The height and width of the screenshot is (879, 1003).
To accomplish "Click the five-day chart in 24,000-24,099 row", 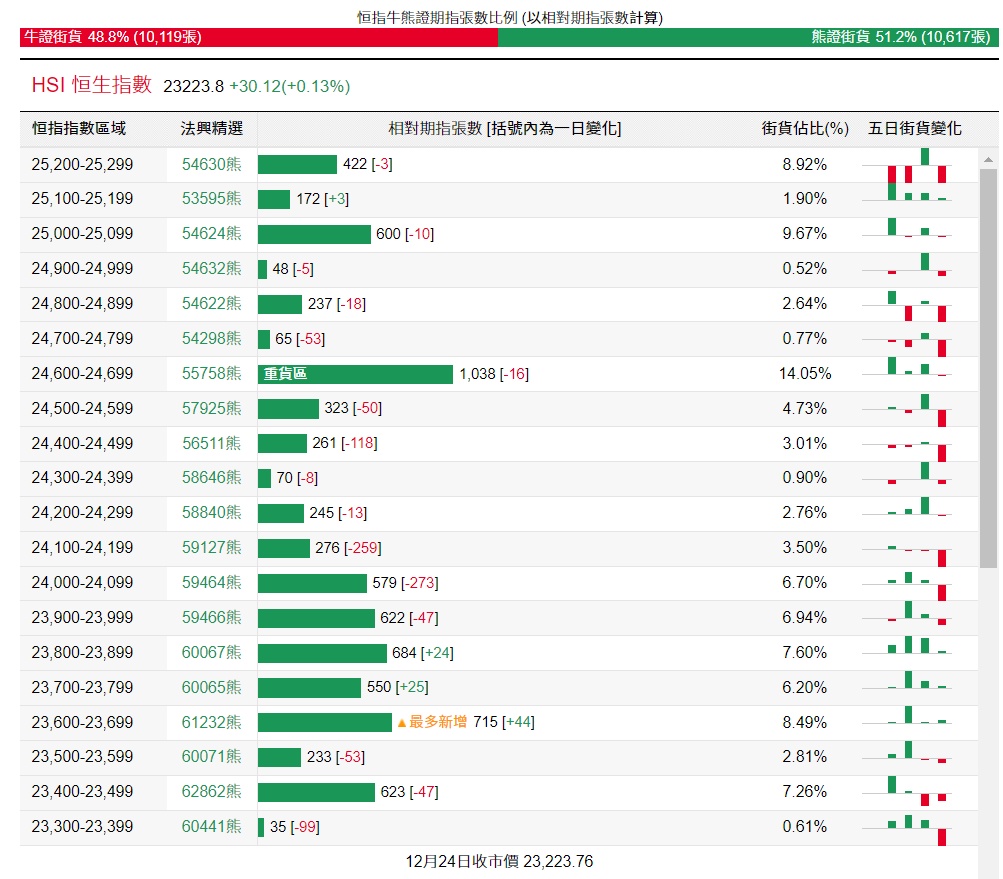I will pyautogui.click(x=916, y=583).
